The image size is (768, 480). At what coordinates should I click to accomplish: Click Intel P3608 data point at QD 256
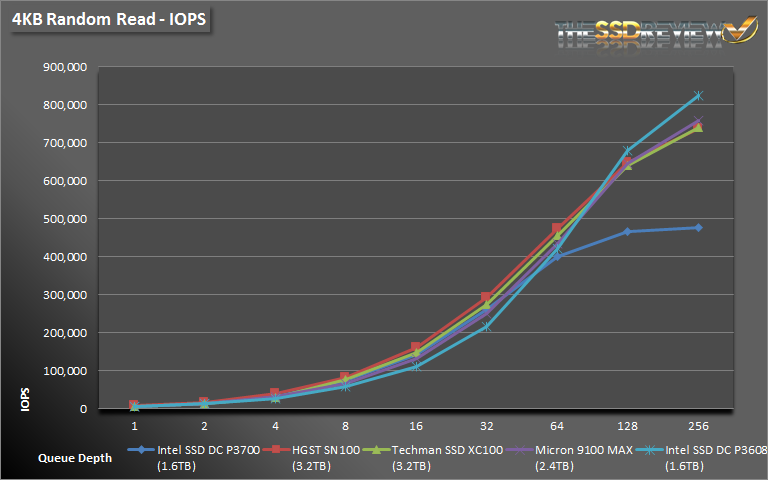click(698, 96)
